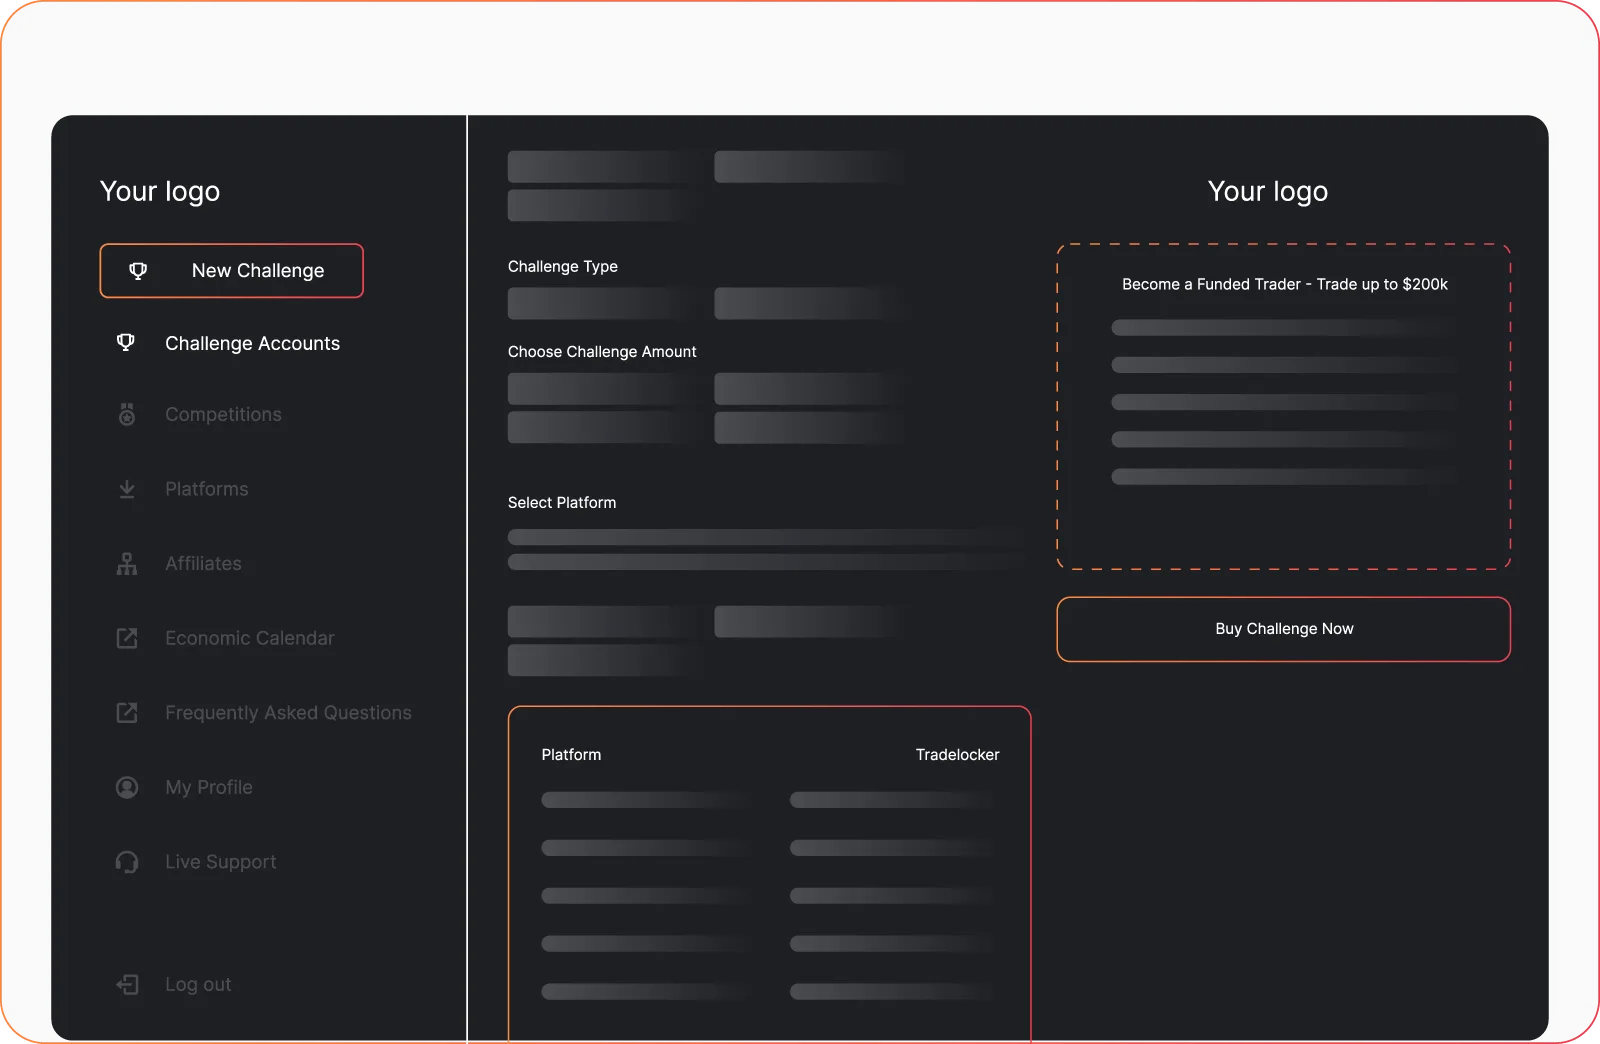Select Log out in the sidebar

tap(198, 985)
